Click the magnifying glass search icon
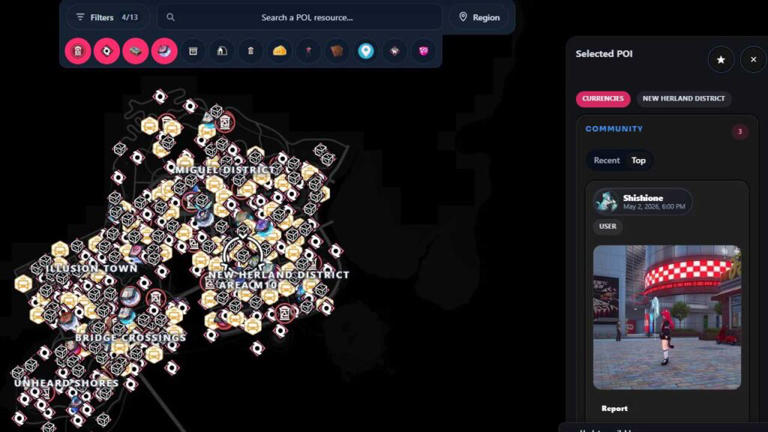The height and width of the screenshot is (432, 768). [170, 17]
